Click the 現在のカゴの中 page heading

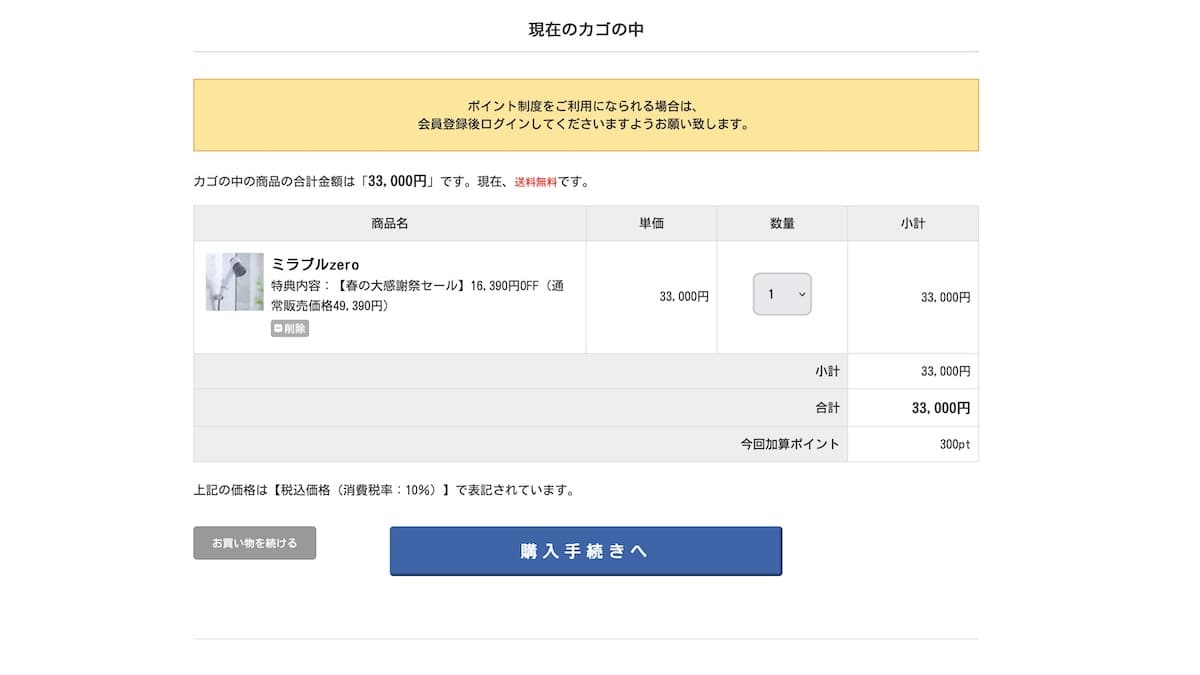tap(586, 29)
